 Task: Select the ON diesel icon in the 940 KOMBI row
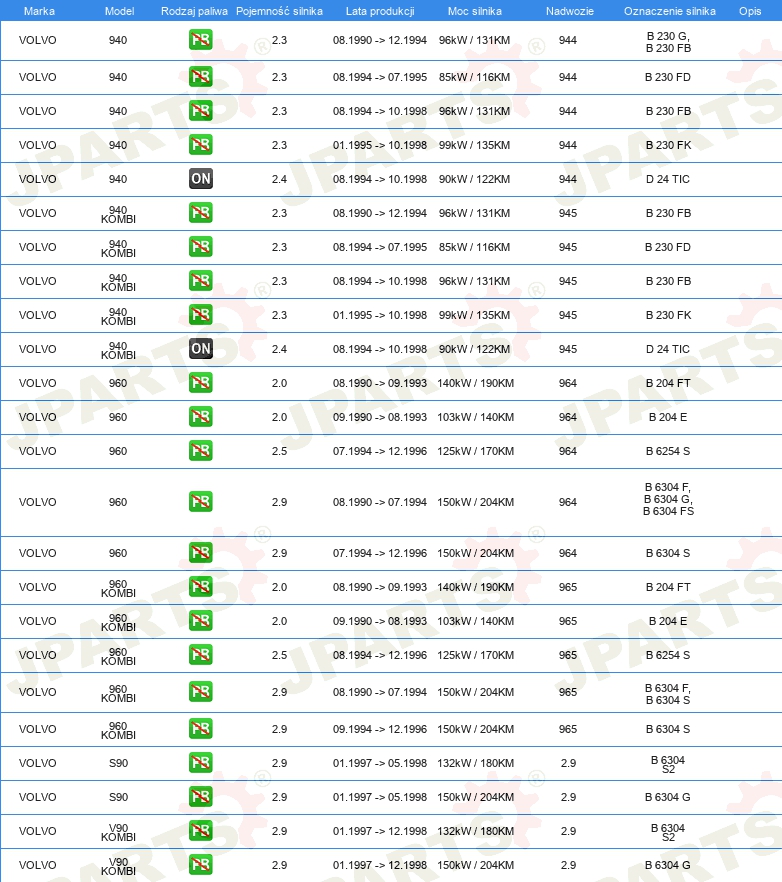pos(201,349)
